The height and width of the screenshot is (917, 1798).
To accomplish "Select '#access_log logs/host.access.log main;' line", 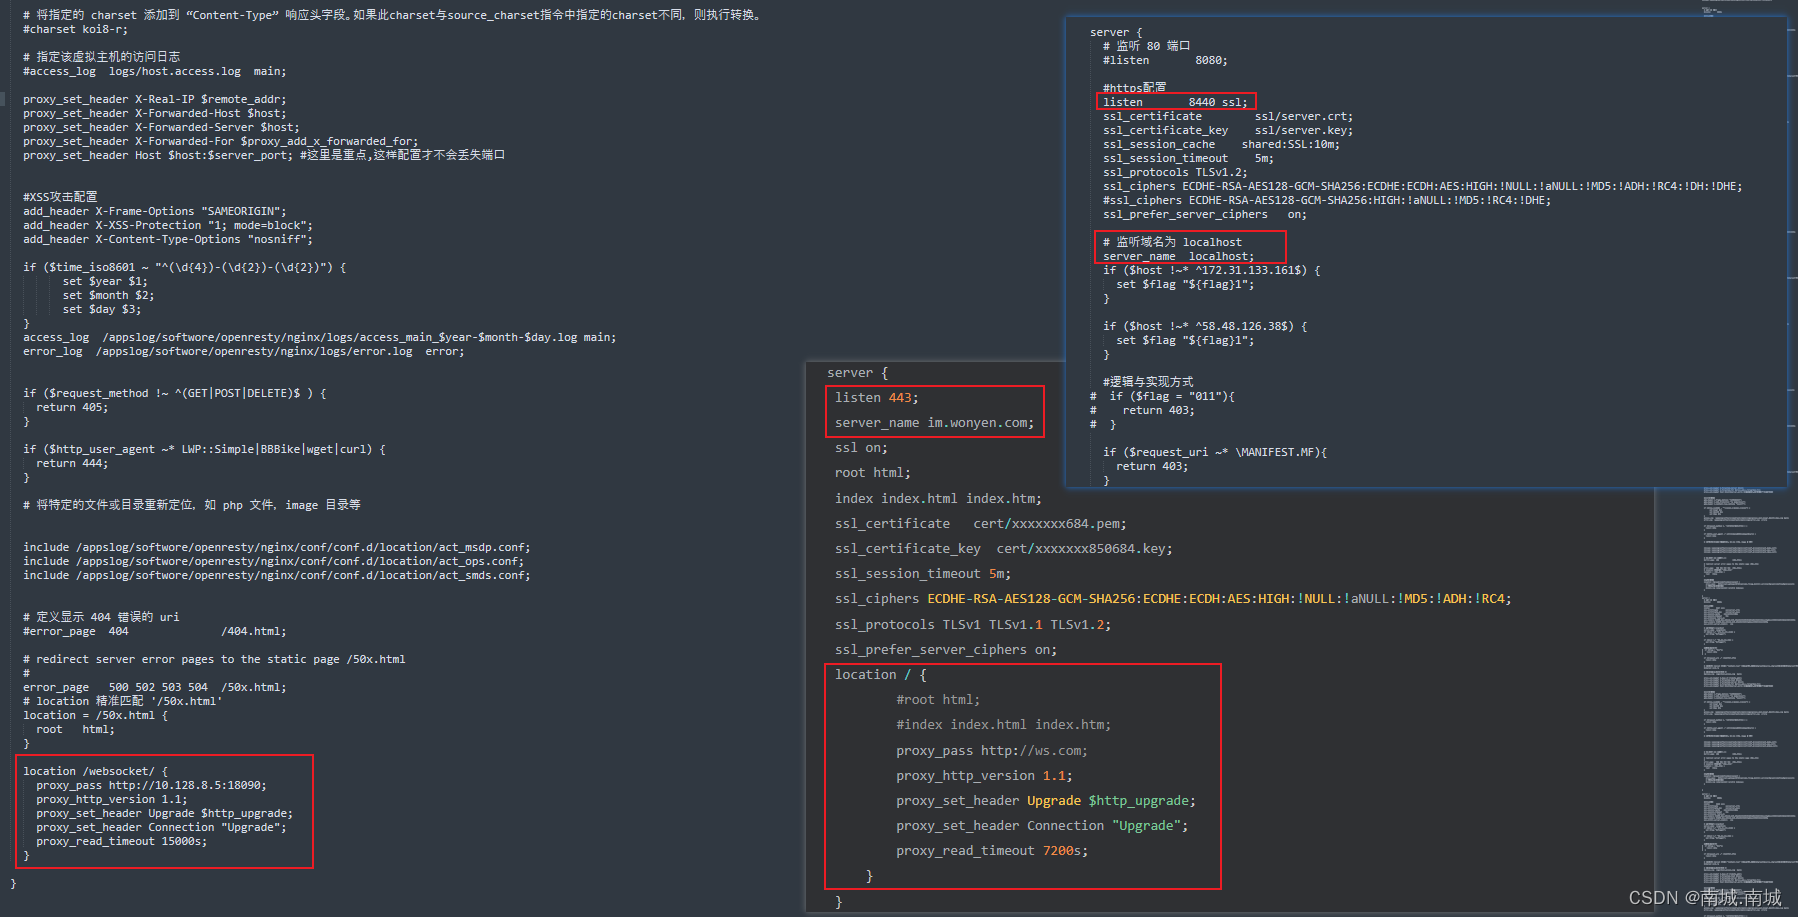I will [x=154, y=71].
